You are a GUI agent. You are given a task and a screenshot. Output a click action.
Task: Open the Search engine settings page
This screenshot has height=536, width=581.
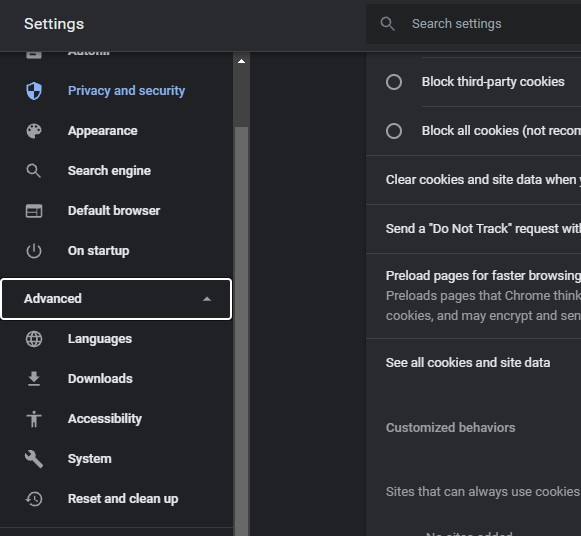coord(109,171)
